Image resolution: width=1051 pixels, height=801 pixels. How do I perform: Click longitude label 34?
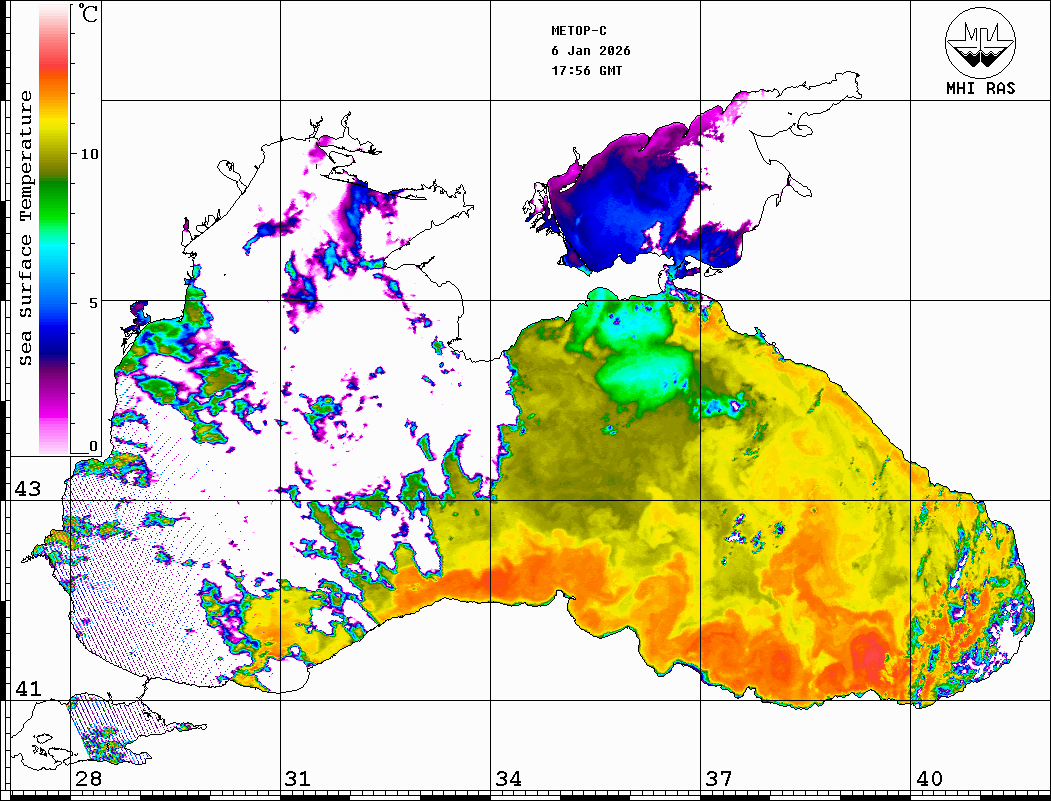[508, 779]
